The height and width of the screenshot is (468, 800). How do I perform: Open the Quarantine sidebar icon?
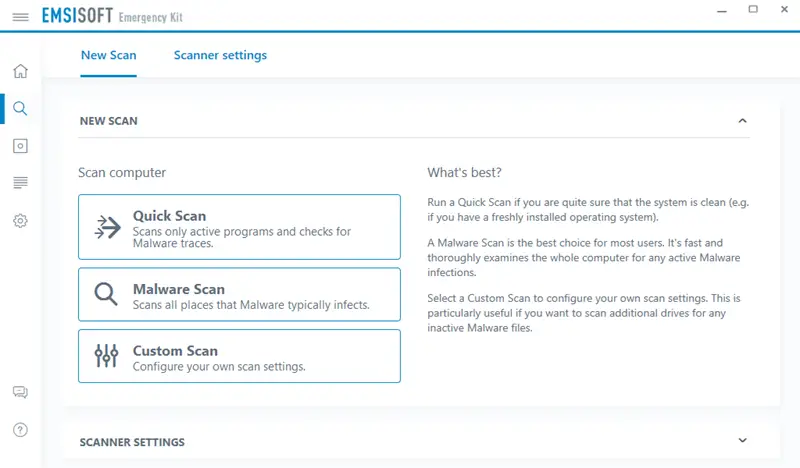pos(20,146)
